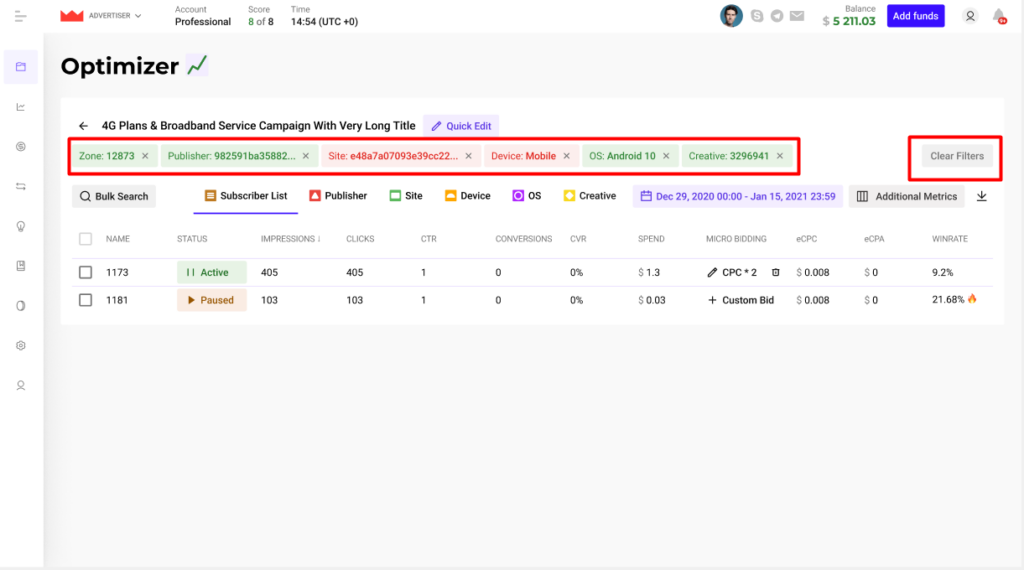Click the Quick Edit button
This screenshot has height=570, width=1024.
pos(461,126)
